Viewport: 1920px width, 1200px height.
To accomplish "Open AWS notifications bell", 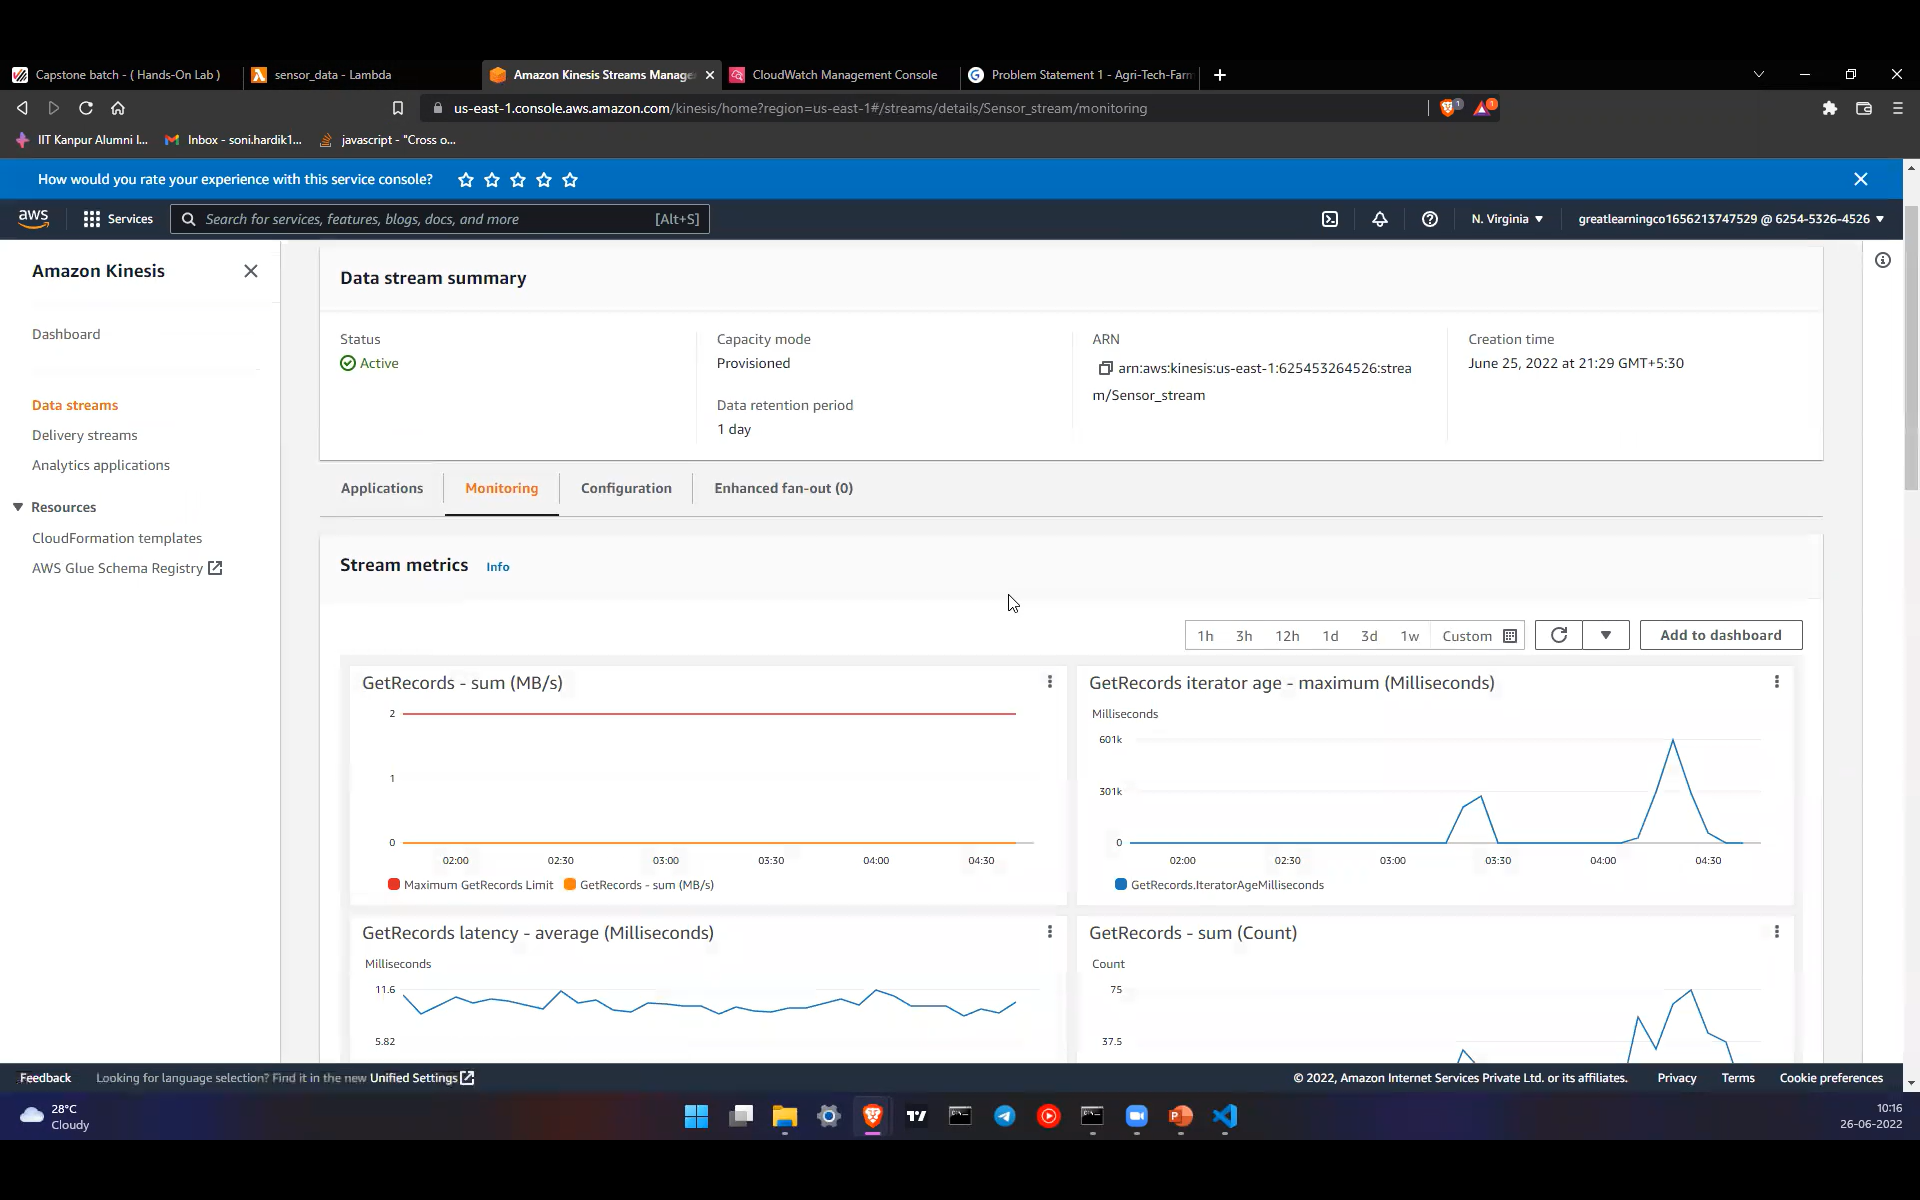I will click(x=1380, y=219).
